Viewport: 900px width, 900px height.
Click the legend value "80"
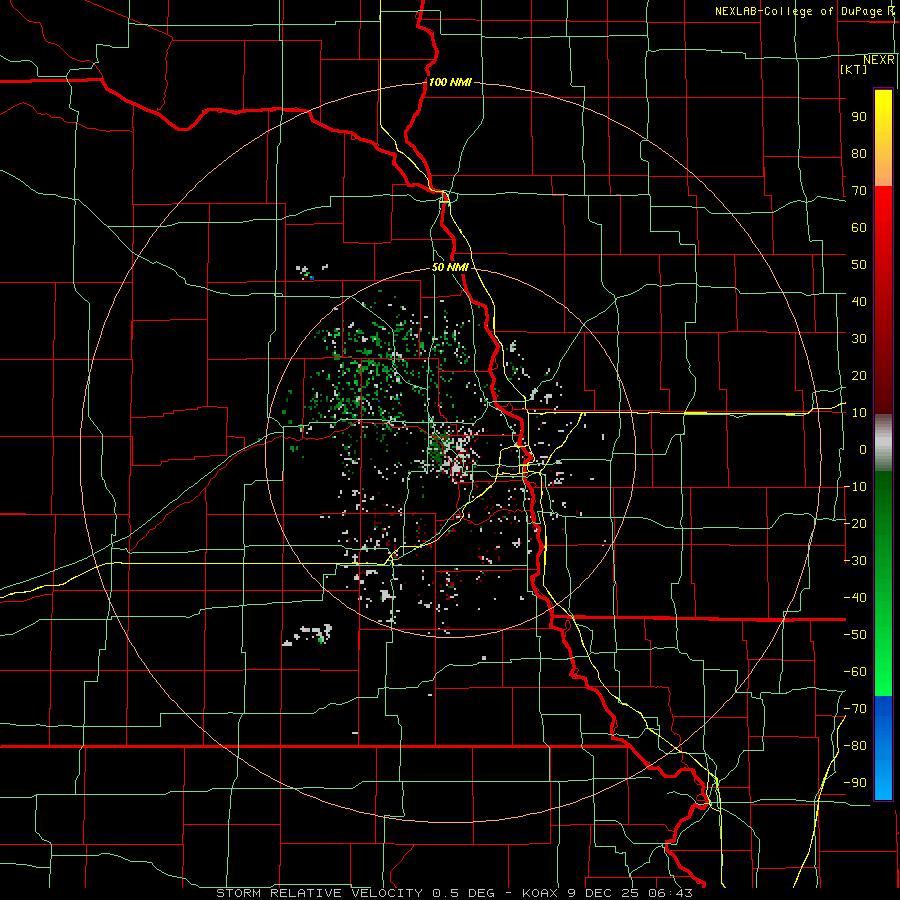859,153
